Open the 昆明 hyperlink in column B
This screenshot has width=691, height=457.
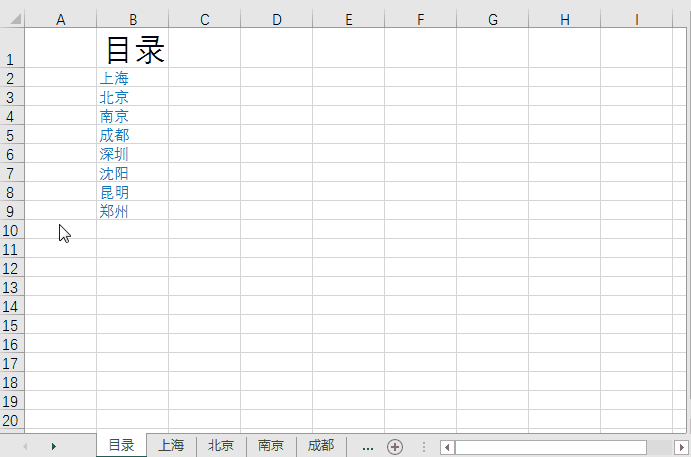(114, 192)
